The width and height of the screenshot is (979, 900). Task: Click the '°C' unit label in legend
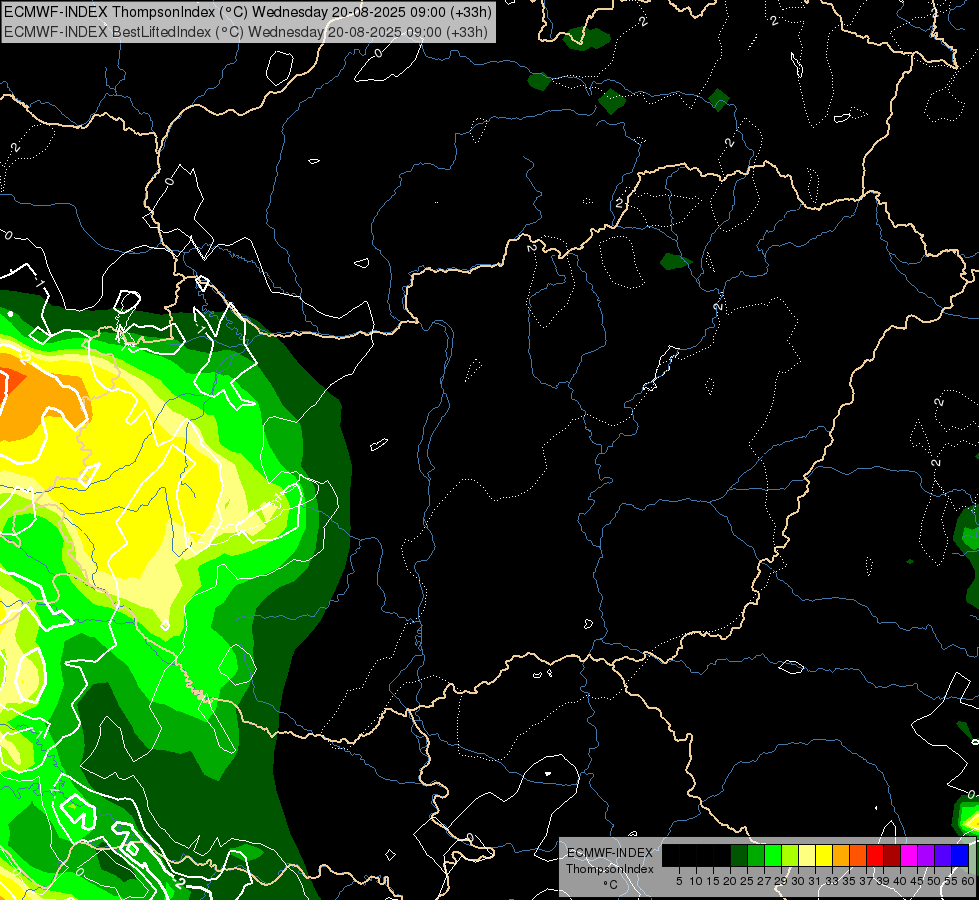[611, 884]
